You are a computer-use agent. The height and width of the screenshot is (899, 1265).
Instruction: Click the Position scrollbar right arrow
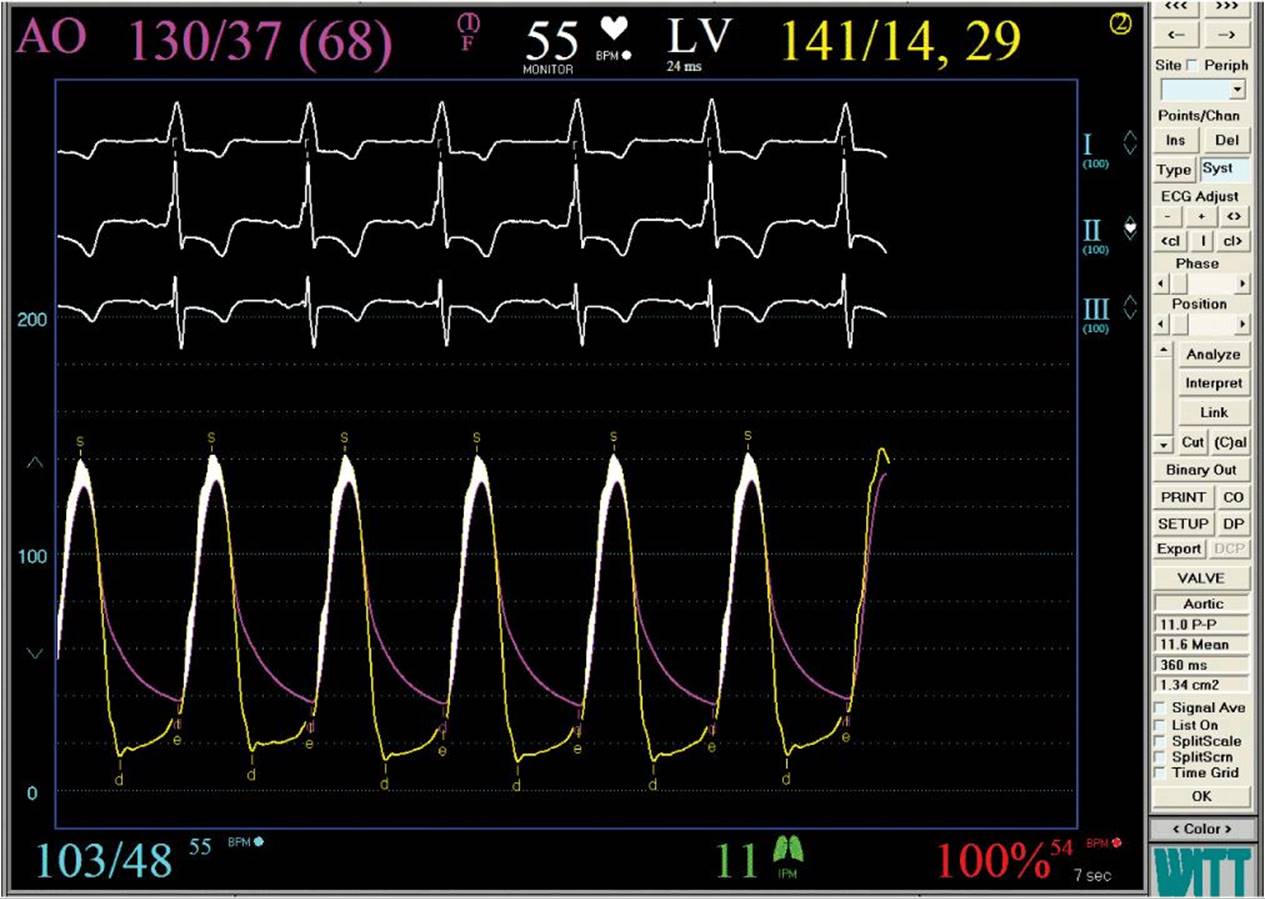[1242, 325]
